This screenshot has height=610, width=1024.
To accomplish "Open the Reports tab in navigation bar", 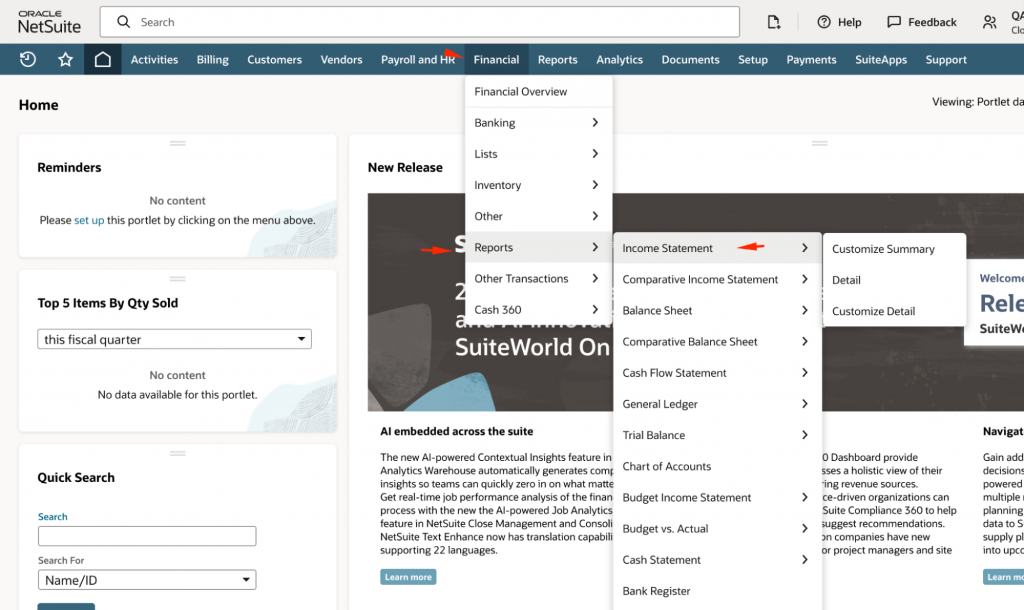I will 557,59.
